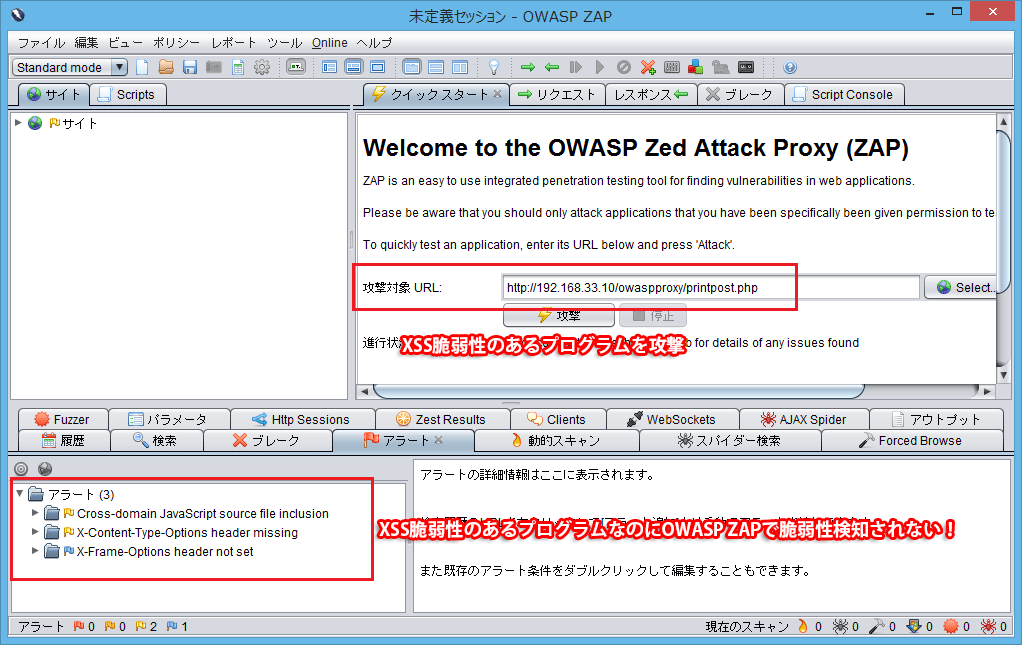Image resolution: width=1022 pixels, height=645 pixels.
Task: Click the light bulb icon in toolbar
Action: coord(493,67)
